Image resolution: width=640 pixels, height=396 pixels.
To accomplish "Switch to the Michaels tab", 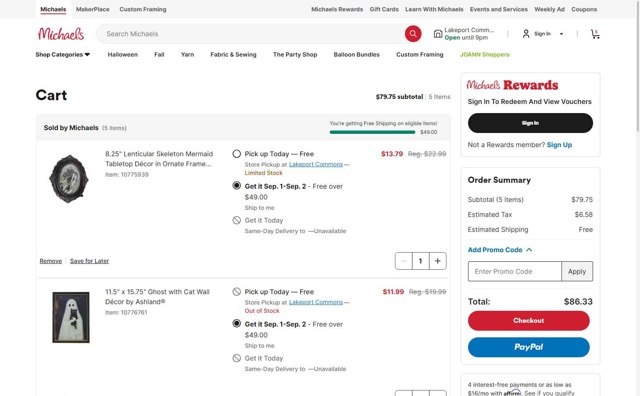I will [x=53, y=9].
